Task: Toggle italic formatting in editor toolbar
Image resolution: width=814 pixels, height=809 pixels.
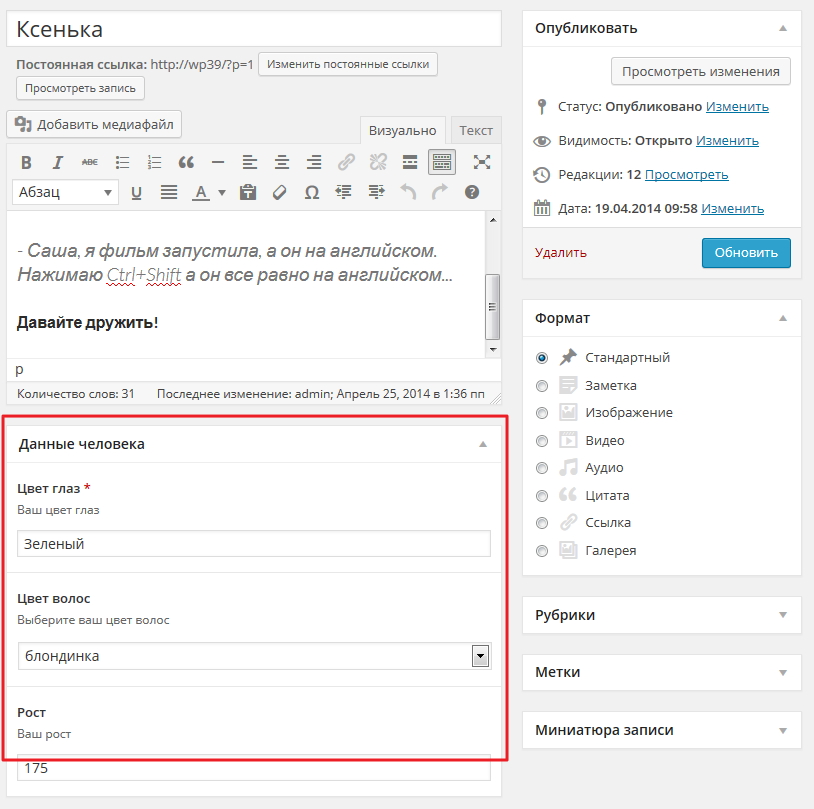Action: 58,163
